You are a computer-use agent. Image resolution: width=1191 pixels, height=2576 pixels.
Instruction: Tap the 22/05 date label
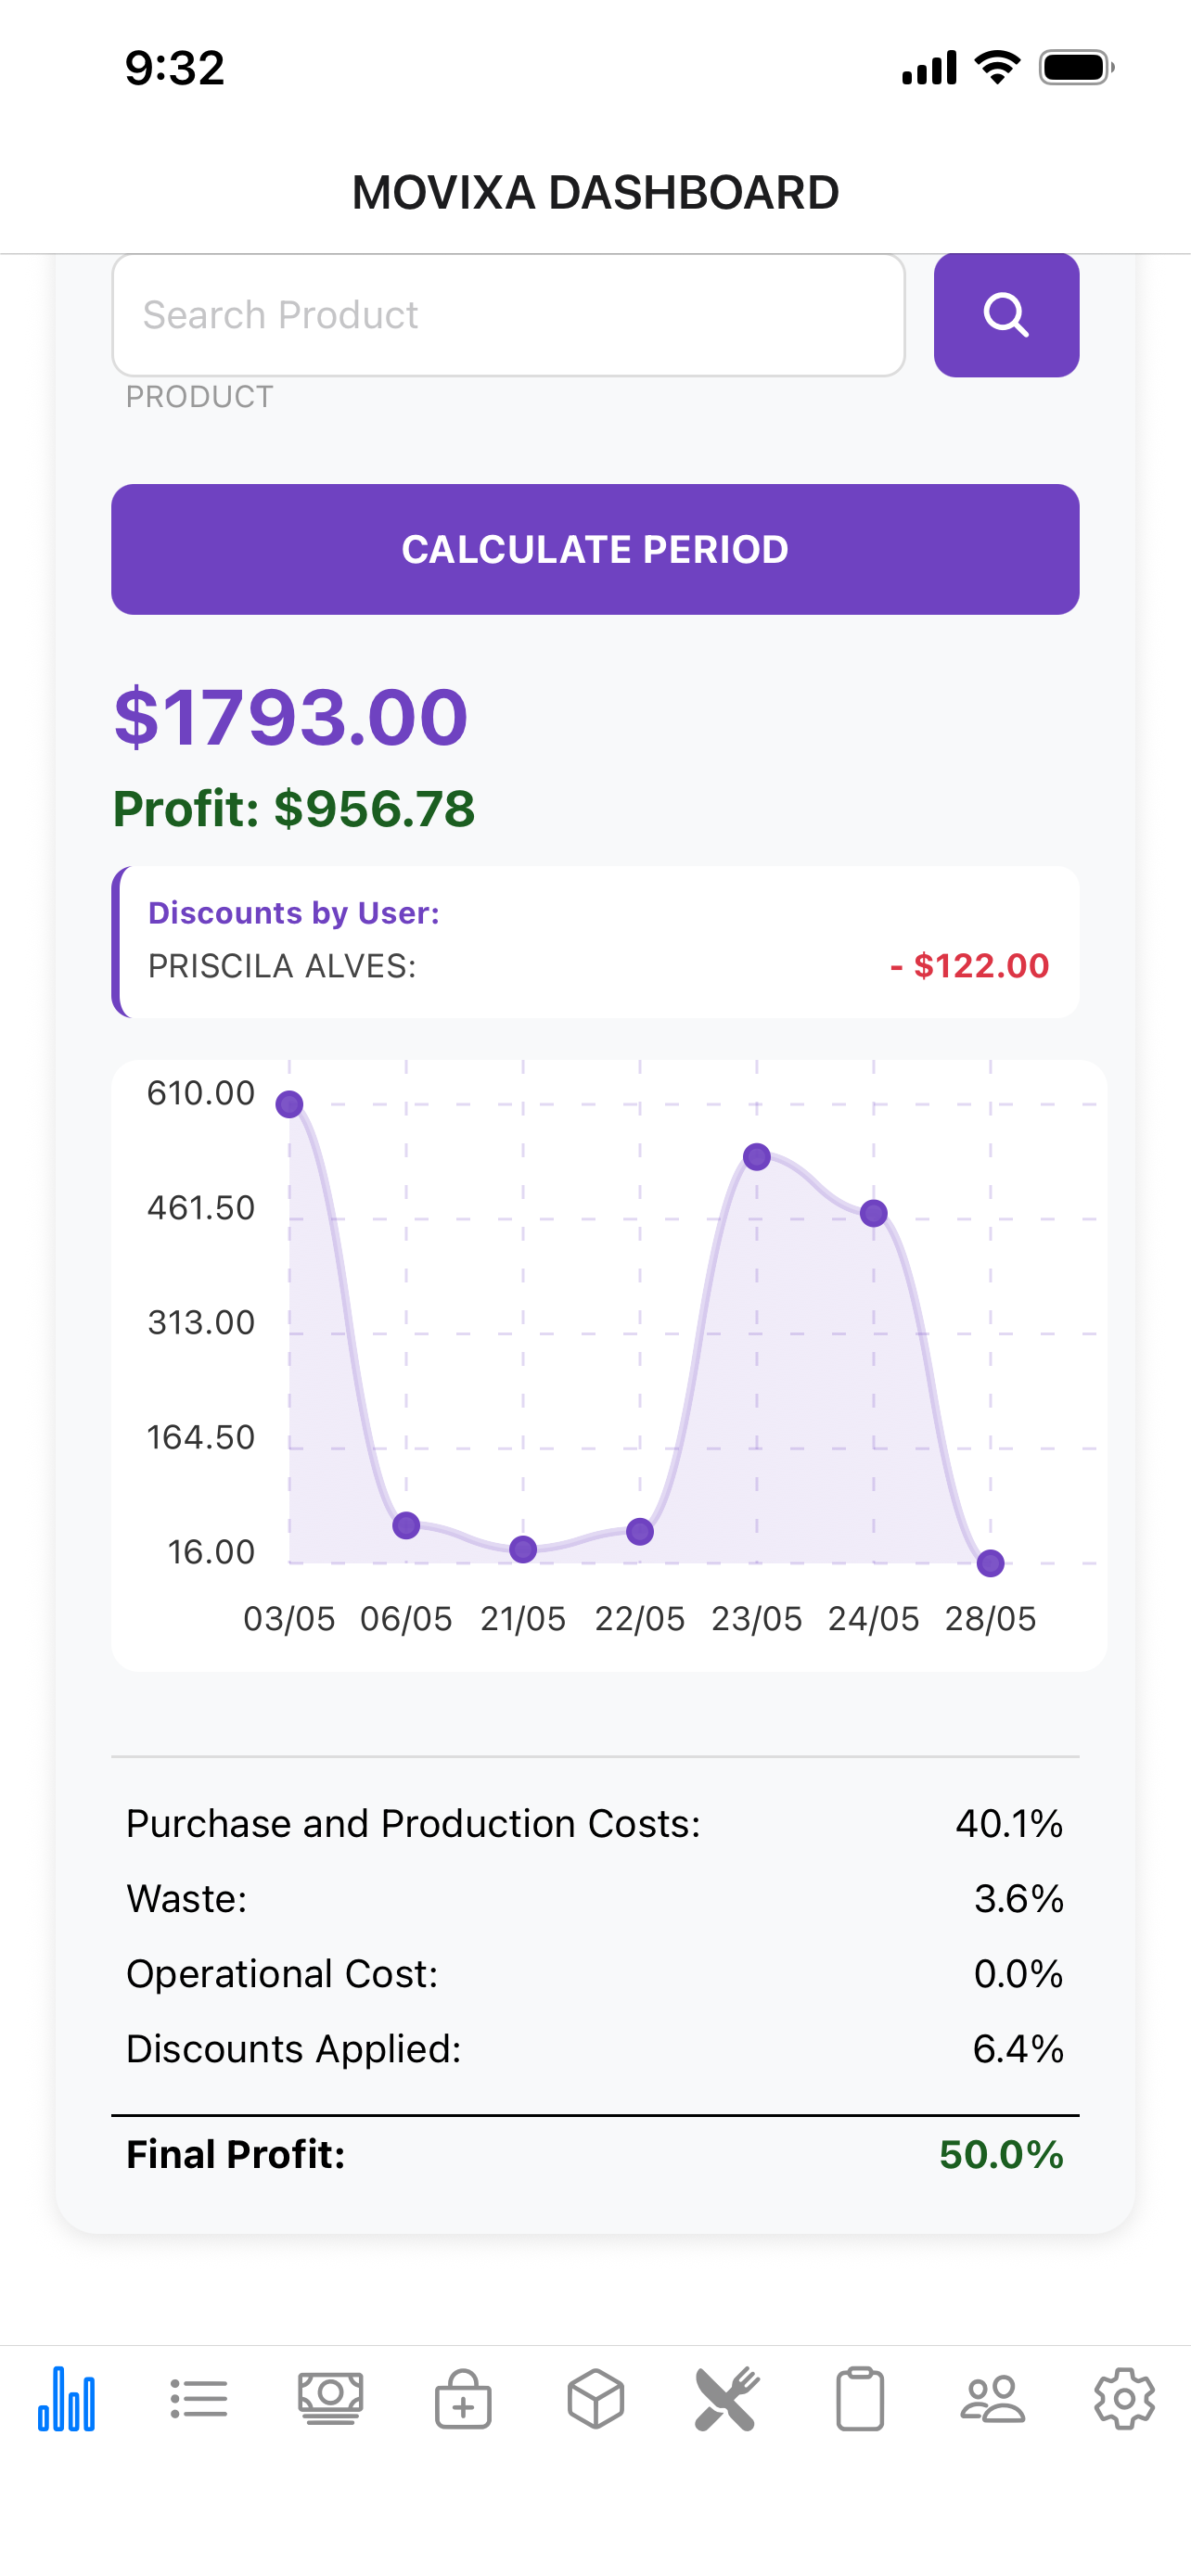pos(640,1619)
